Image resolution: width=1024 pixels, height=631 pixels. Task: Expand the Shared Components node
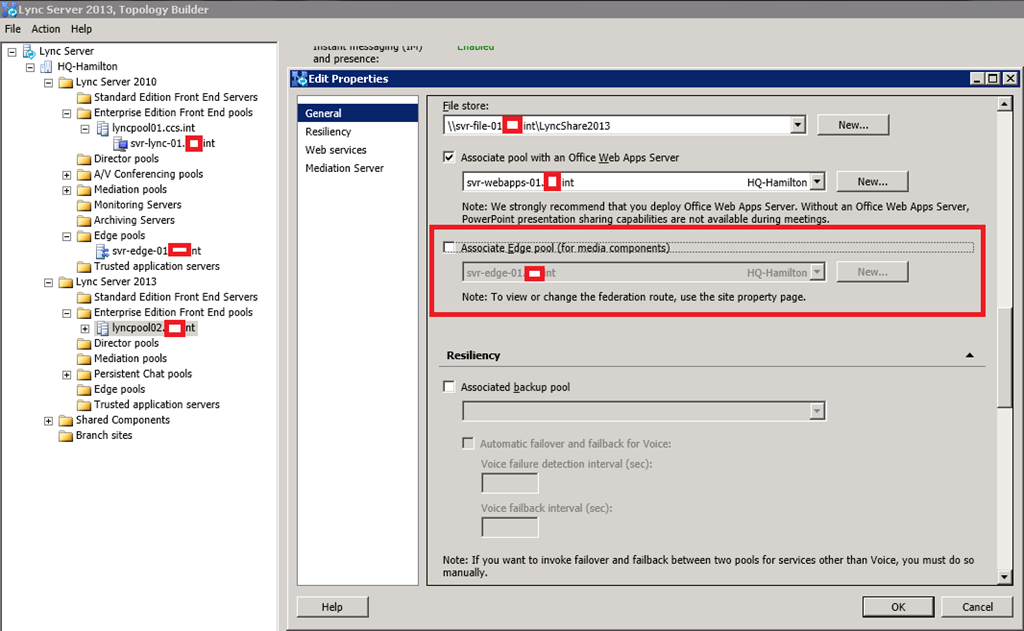[x=48, y=421]
